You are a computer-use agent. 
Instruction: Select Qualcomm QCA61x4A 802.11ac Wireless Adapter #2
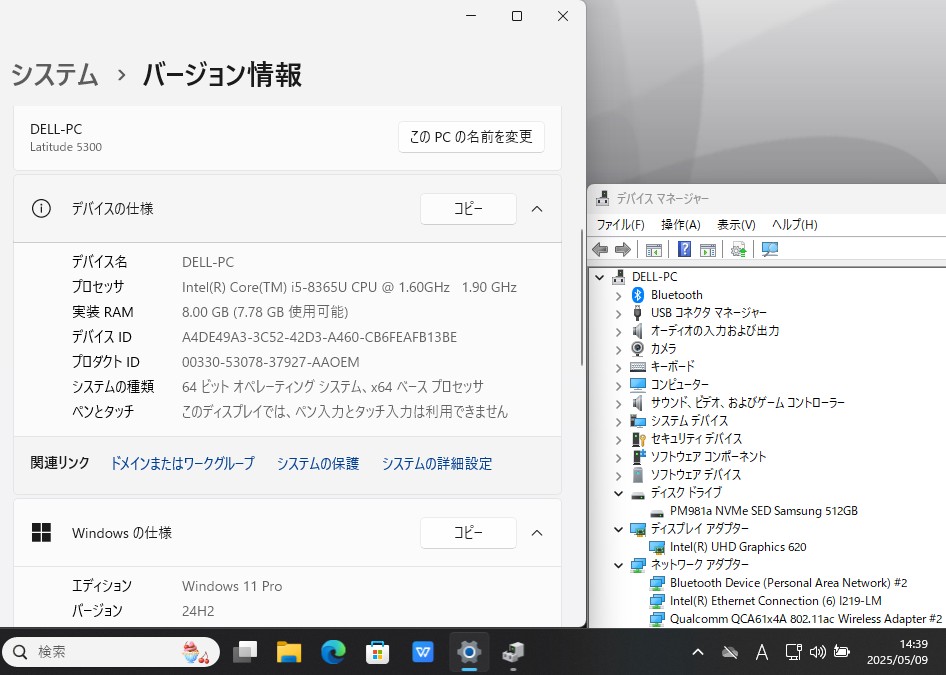point(806,619)
